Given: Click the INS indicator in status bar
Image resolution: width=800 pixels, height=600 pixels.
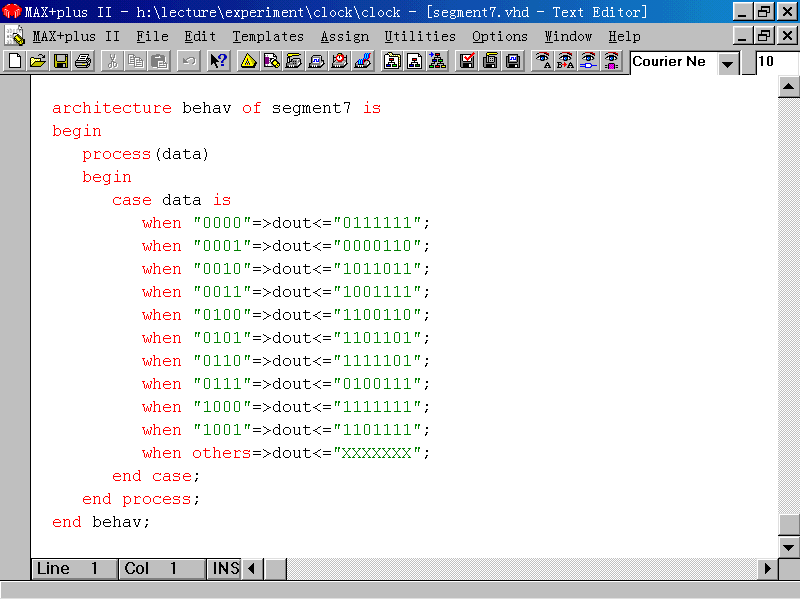Looking at the screenshot, I should 226,568.
